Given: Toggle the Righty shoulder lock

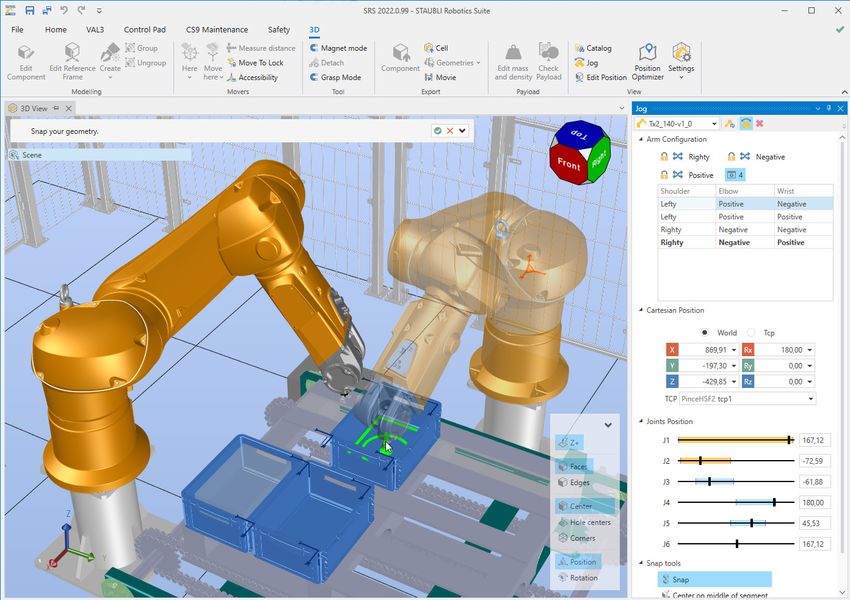Looking at the screenshot, I should pyautogui.click(x=664, y=157).
